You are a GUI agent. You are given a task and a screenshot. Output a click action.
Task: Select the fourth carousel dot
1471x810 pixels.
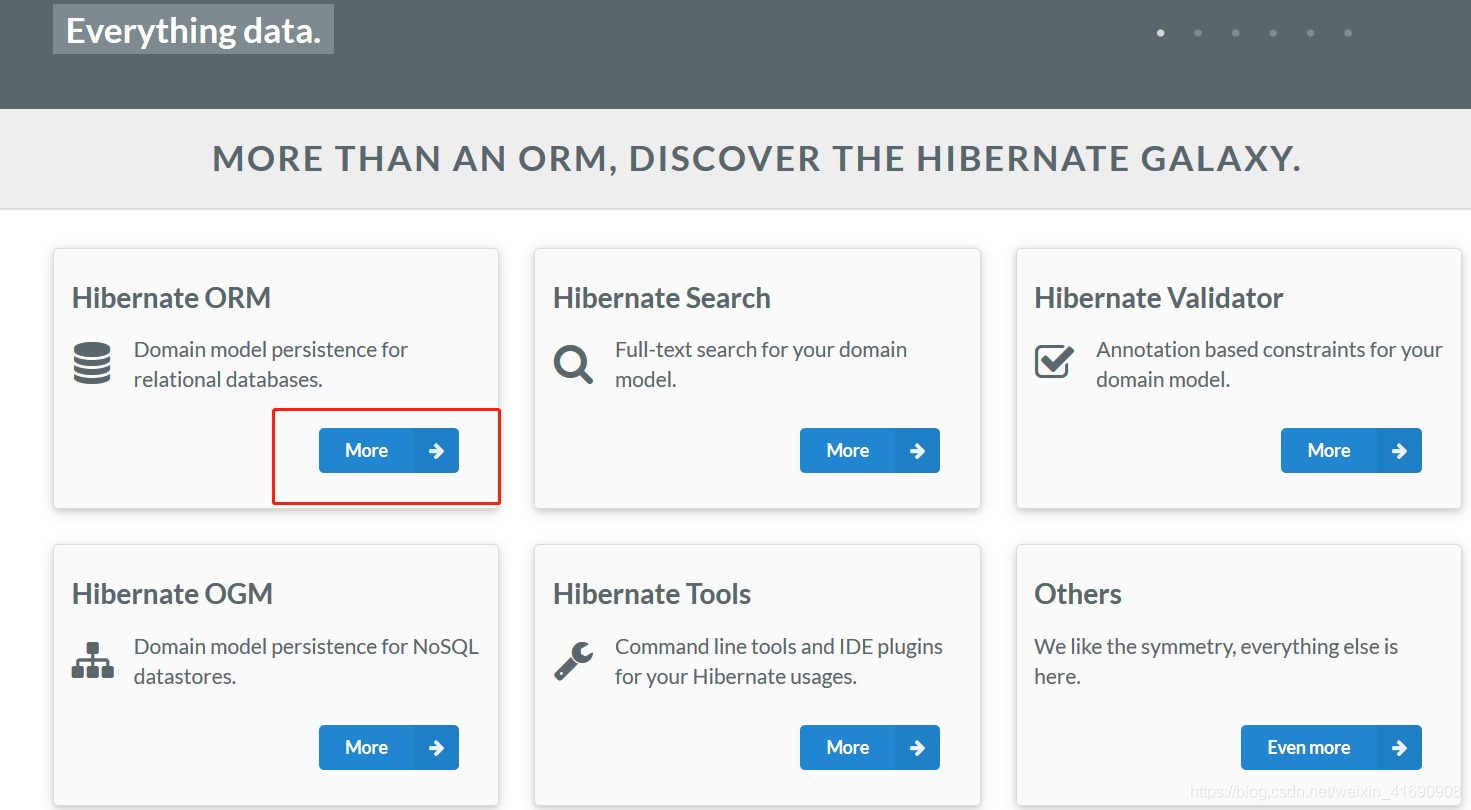(x=1273, y=33)
